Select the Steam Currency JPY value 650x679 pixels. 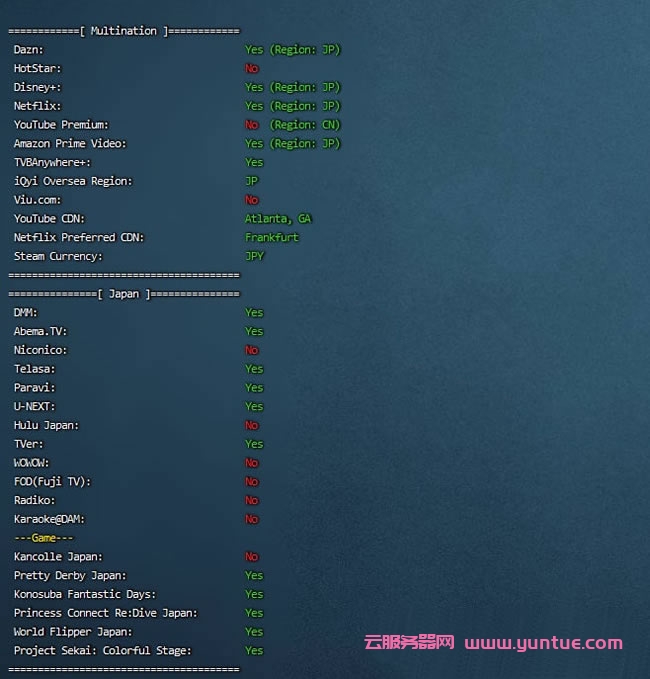coord(254,257)
